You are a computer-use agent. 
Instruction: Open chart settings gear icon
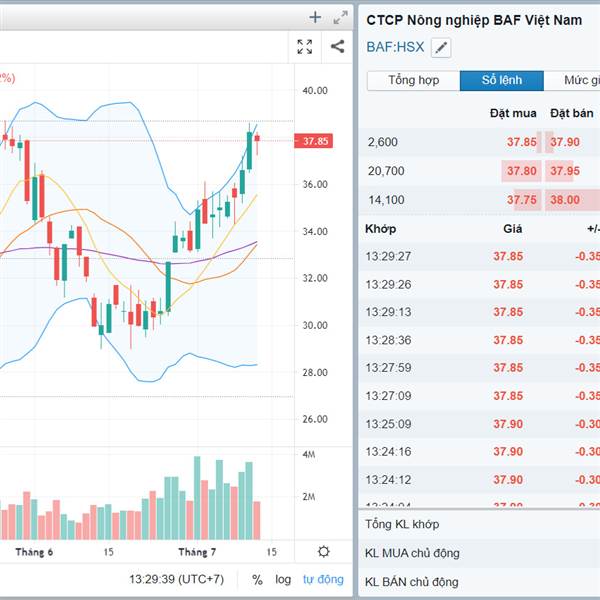pos(323,552)
